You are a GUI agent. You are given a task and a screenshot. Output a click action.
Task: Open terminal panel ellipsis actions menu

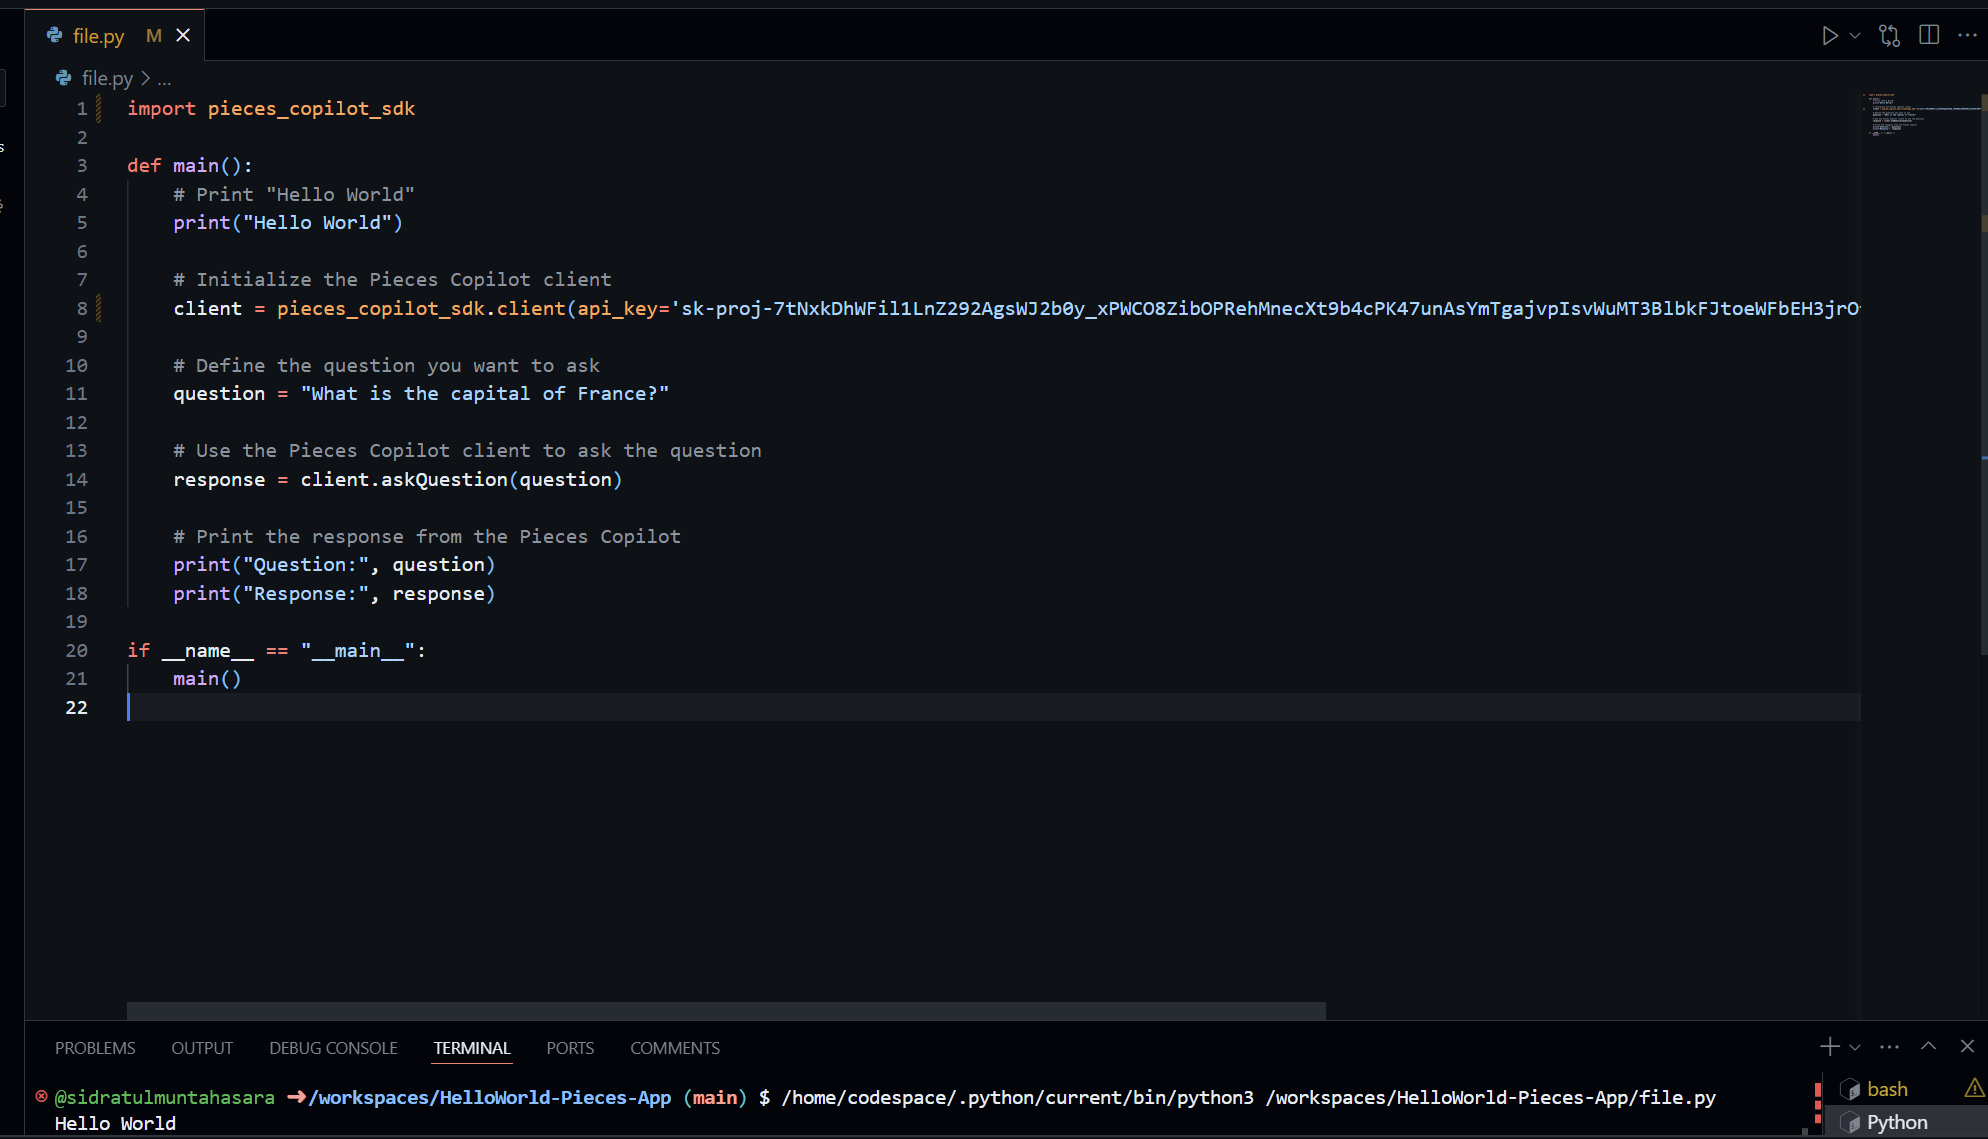click(1889, 1047)
